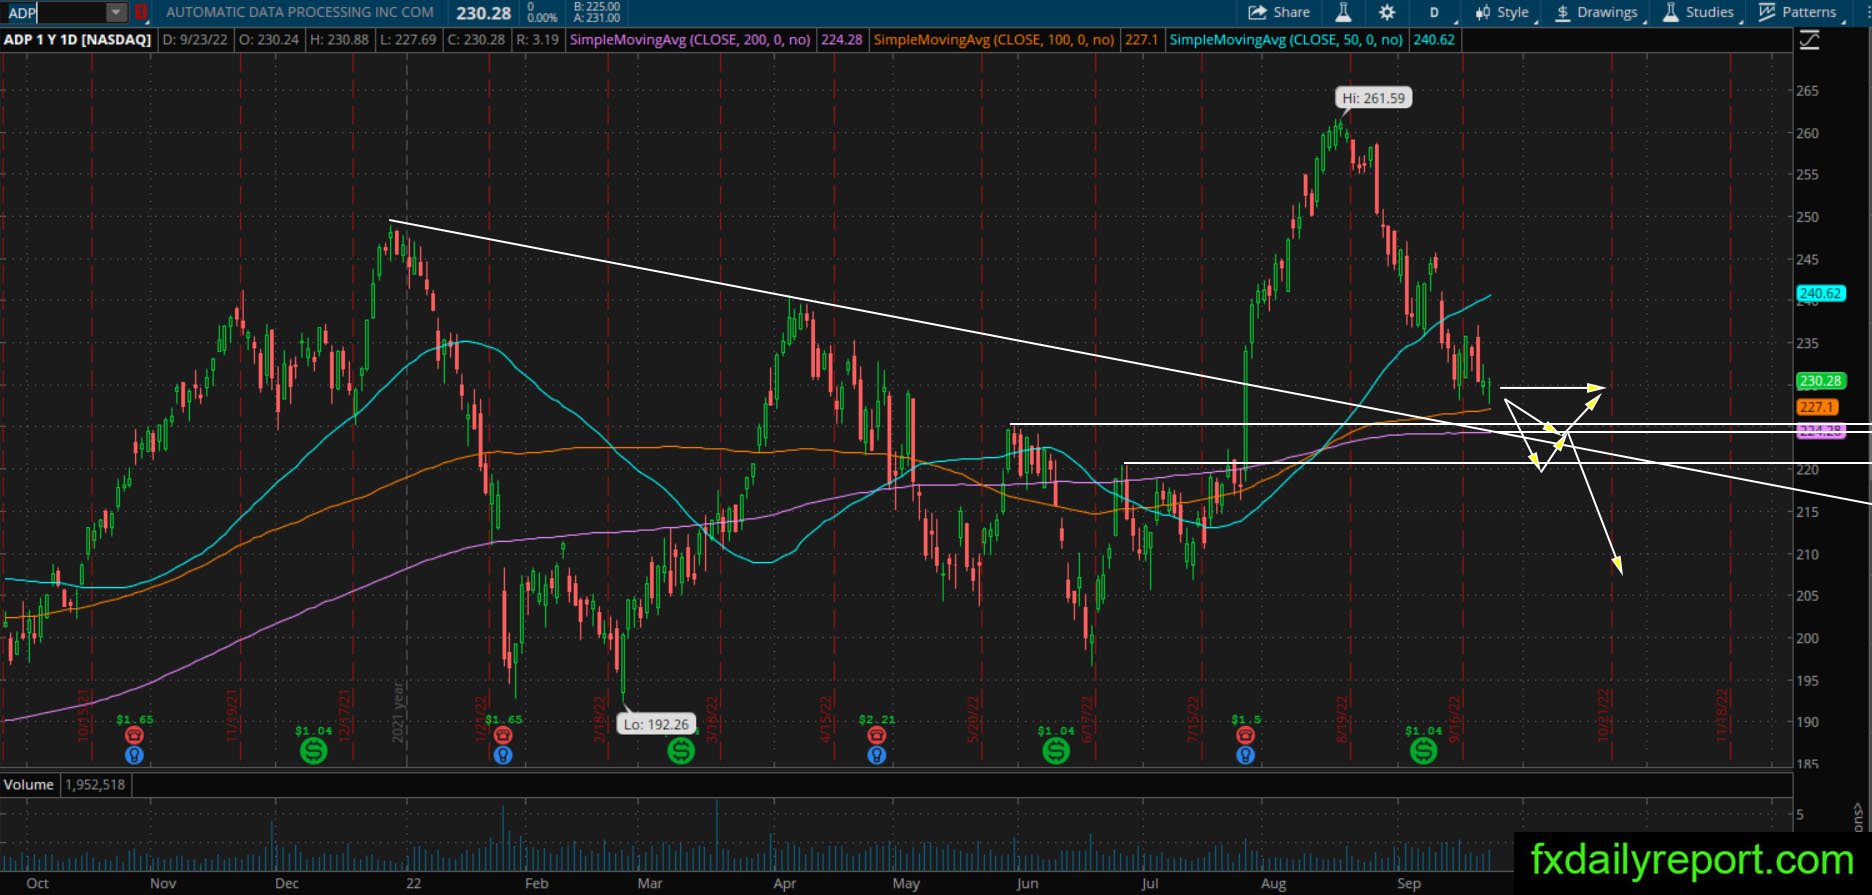Viewport: 1872px width, 895px height.
Task: Click the 265 label on price axis
Action: click(x=1807, y=91)
